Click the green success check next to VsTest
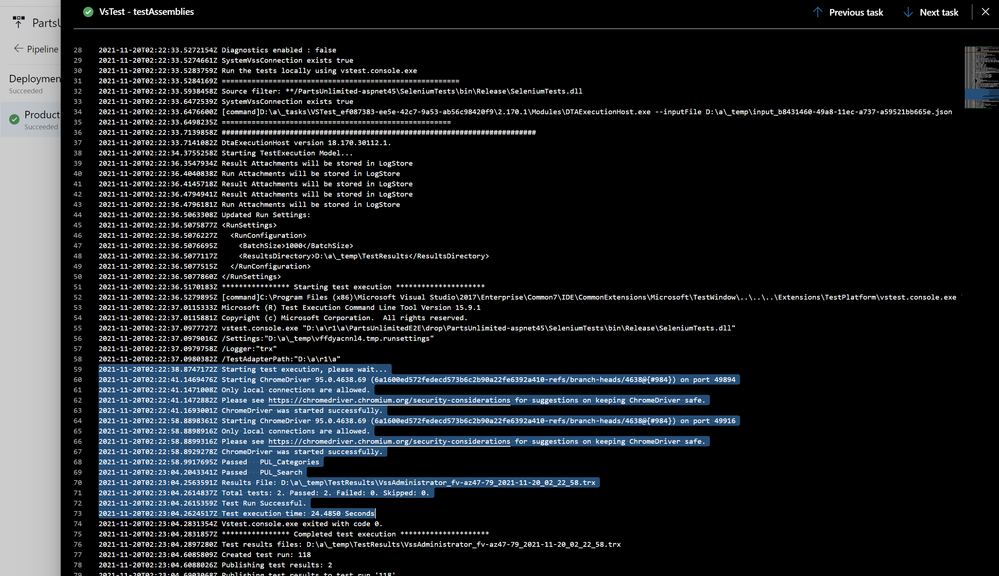The height and width of the screenshot is (576, 999). pos(88,11)
